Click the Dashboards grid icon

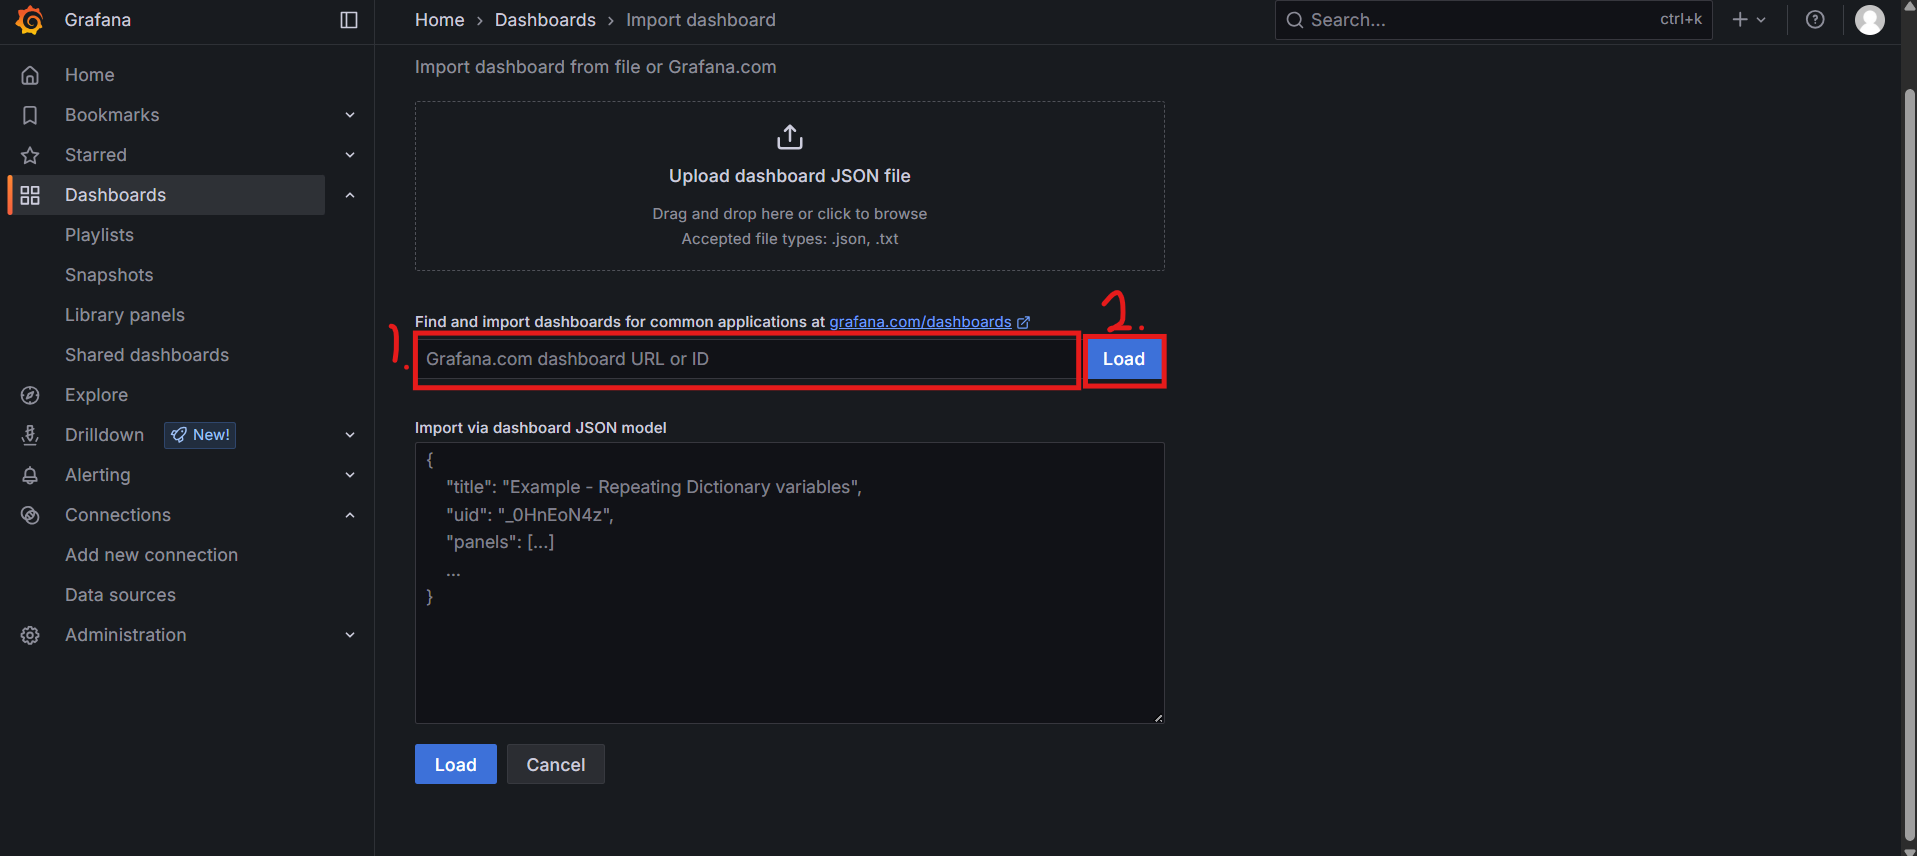pyautogui.click(x=30, y=195)
